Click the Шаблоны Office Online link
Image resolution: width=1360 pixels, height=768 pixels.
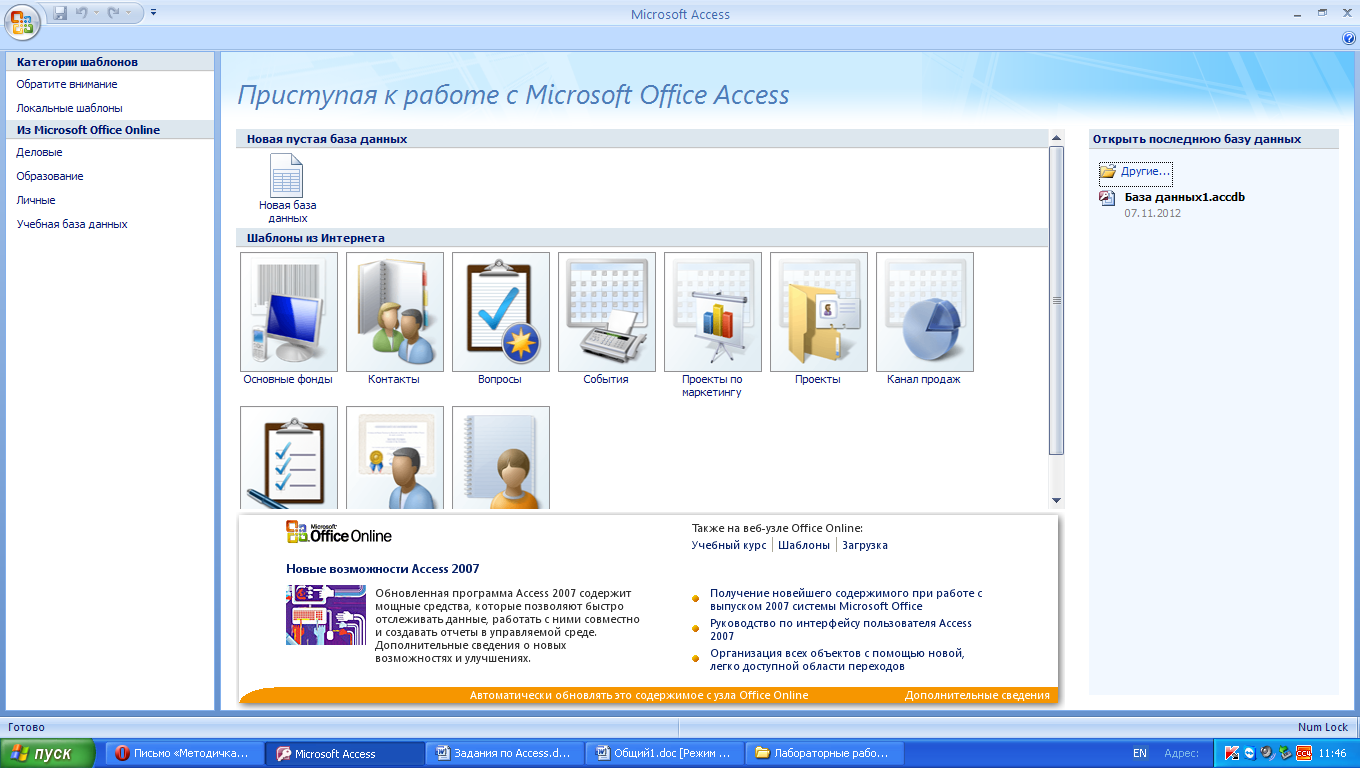pos(804,545)
